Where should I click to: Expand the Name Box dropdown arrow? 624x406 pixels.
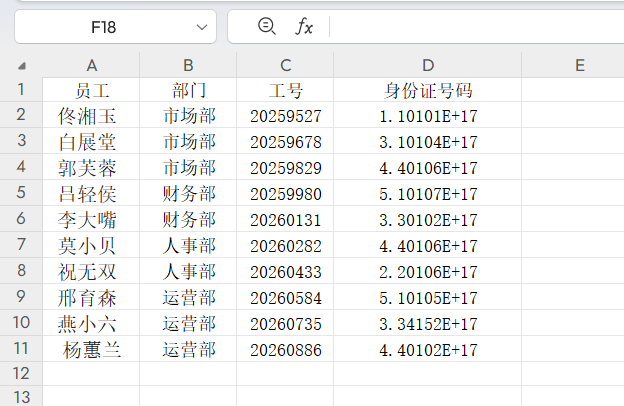203,27
